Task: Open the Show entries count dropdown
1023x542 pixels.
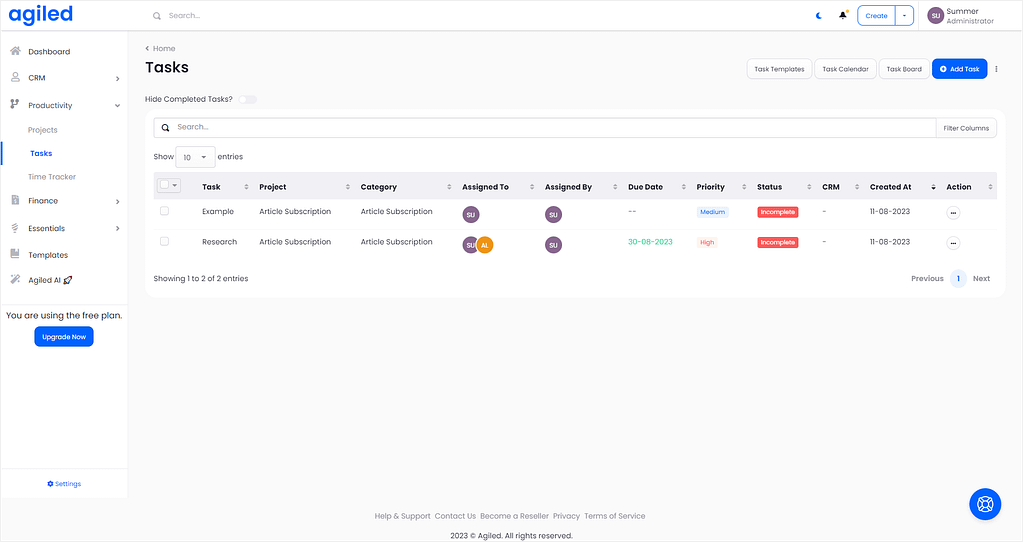Action: click(x=195, y=157)
